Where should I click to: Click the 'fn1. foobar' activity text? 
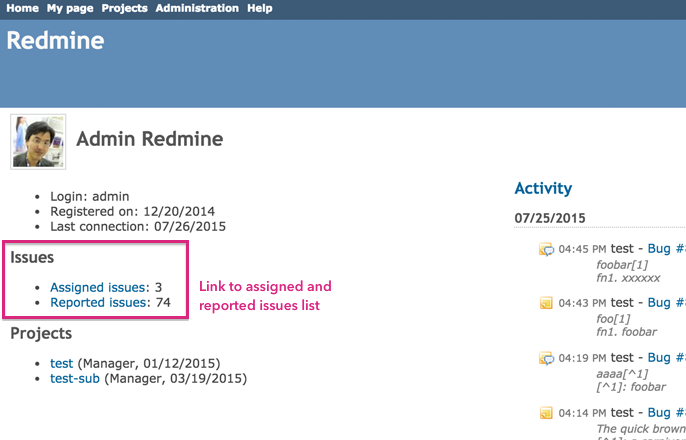pyautogui.click(x=626, y=332)
